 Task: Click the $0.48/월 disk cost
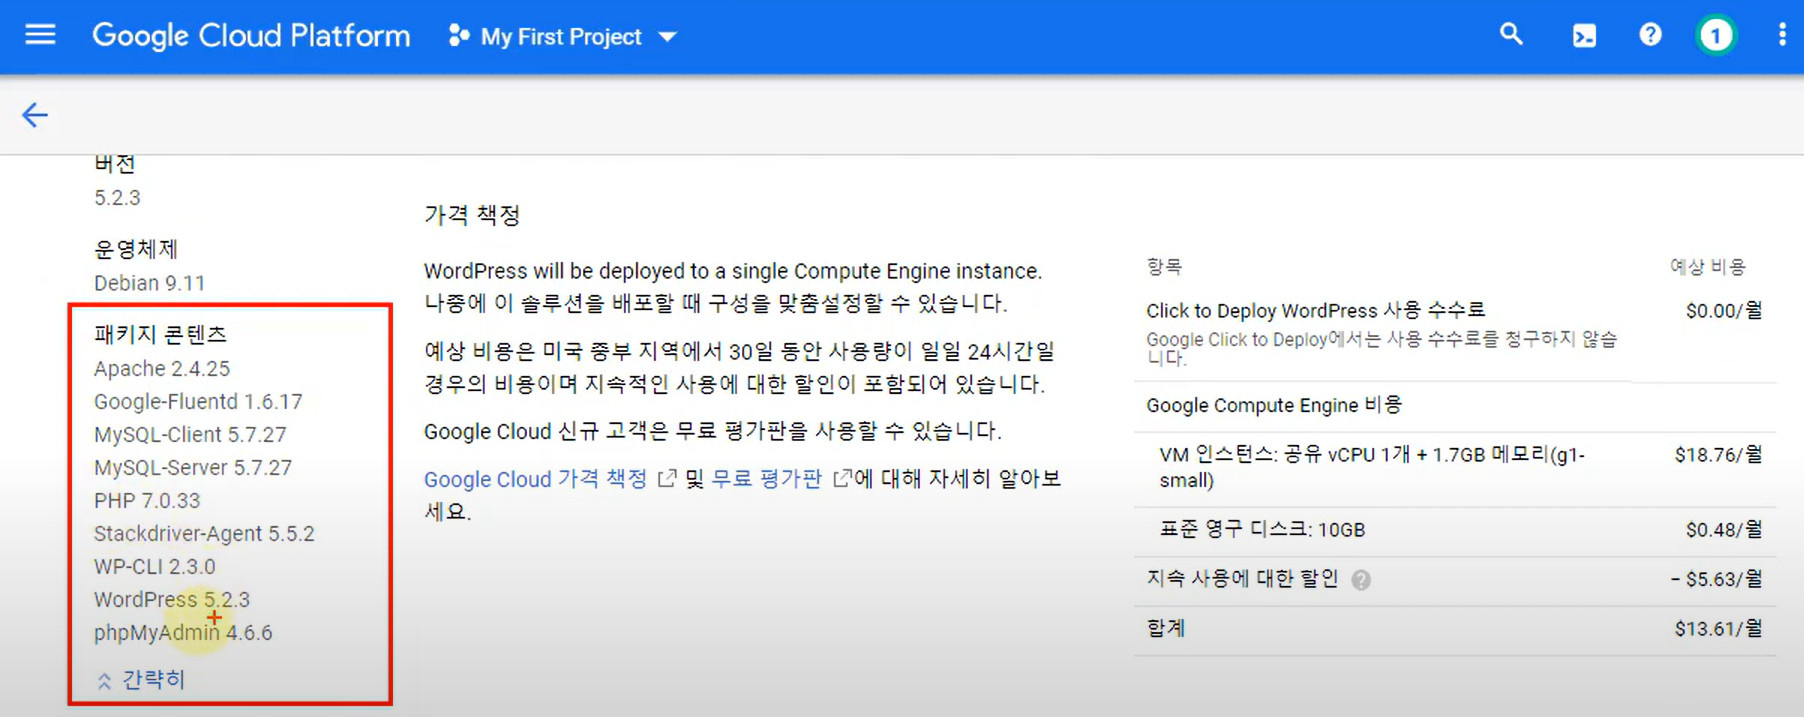[1724, 530]
